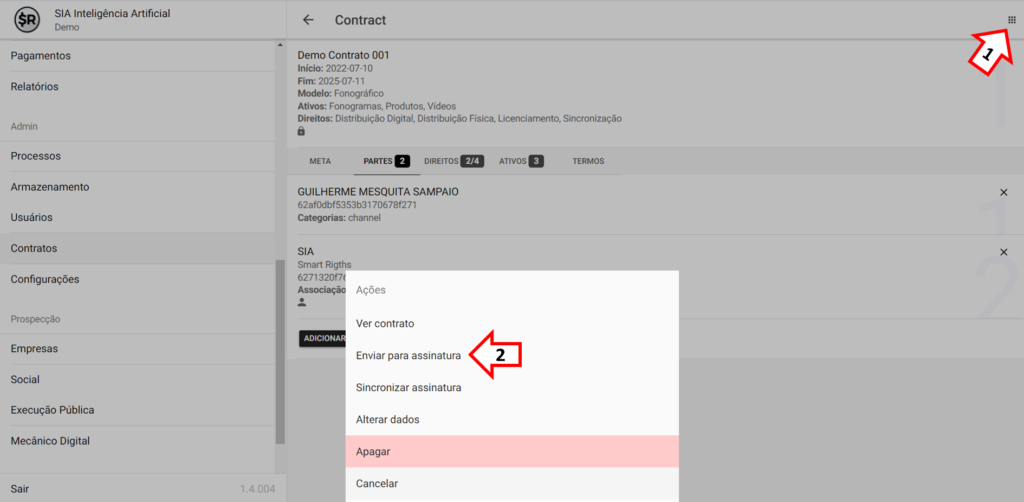The width and height of the screenshot is (1024, 502).
Task: Click the contract lock icon
Action: (302, 131)
